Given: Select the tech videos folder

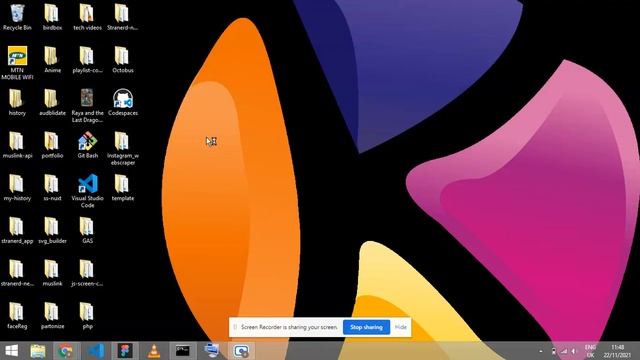Looking at the screenshot, I should [x=87, y=18].
